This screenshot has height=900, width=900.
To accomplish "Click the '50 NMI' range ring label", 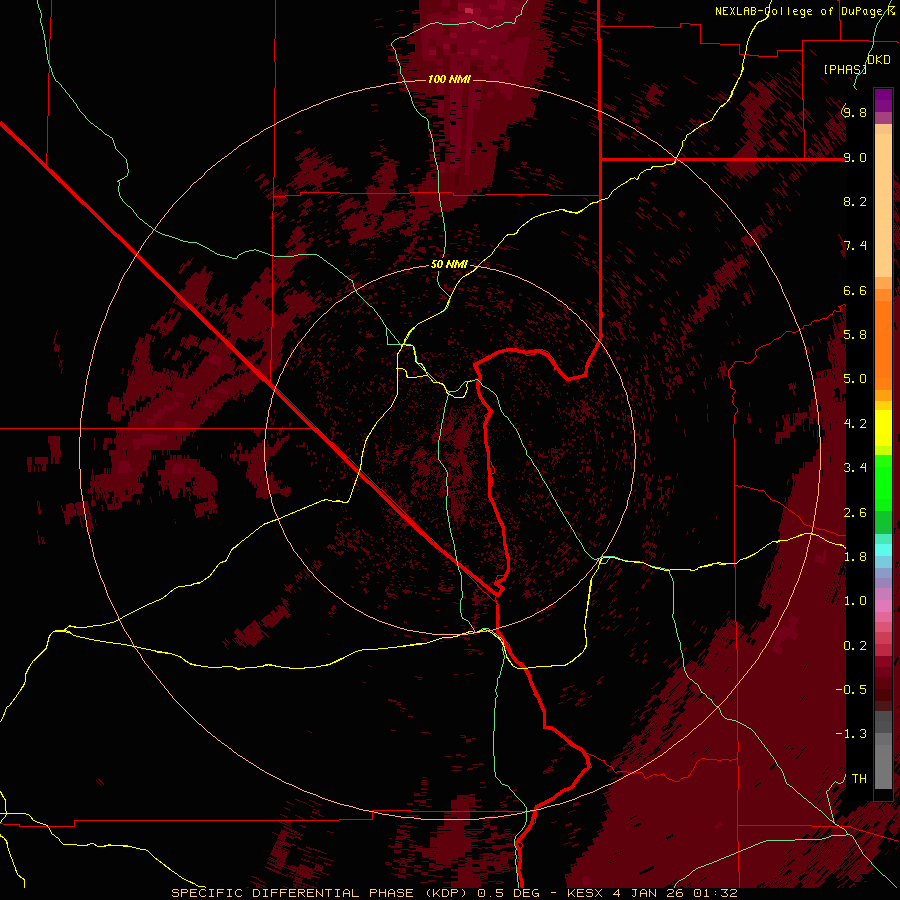I will point(449,265).
